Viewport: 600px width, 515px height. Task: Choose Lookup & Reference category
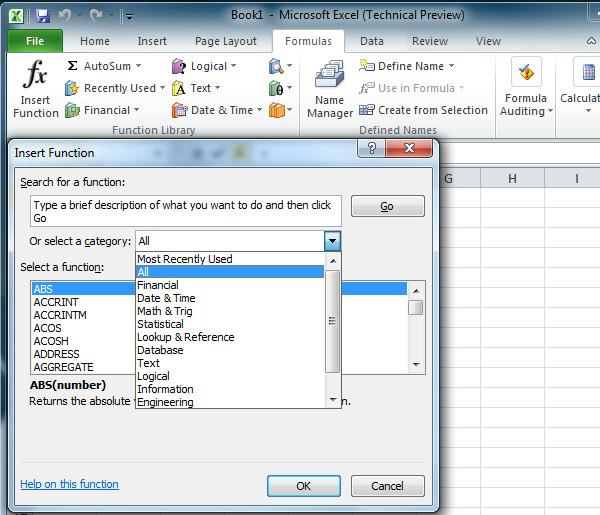point(230,337)
